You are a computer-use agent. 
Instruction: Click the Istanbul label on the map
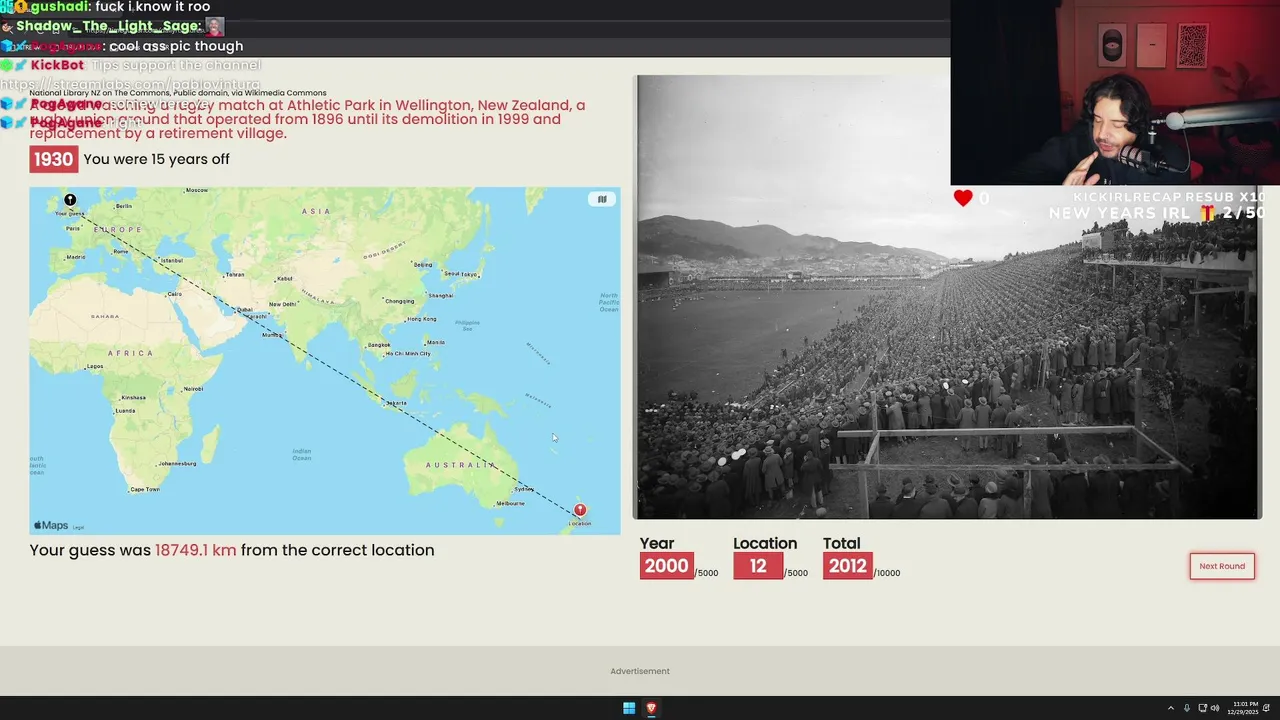(x=171, y=260)
